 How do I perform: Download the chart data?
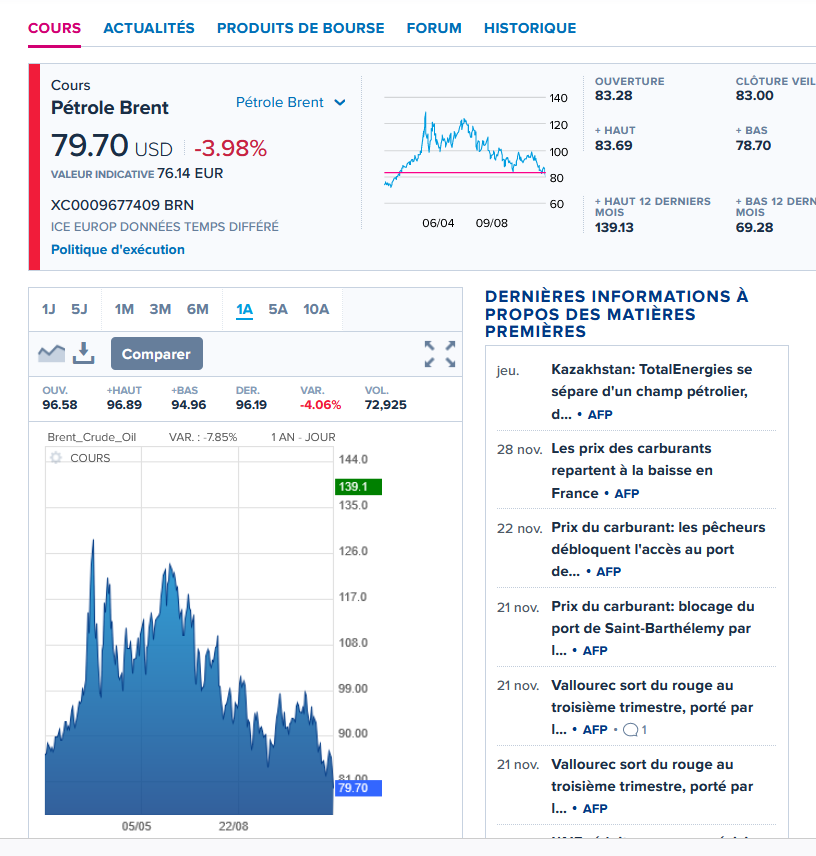click(83, 353)
